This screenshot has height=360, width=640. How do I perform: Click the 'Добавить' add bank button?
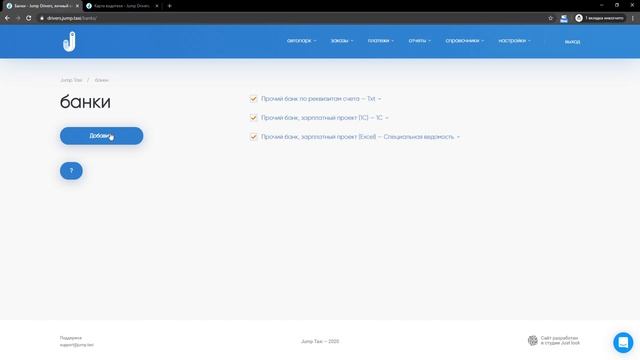pyautogui.click(x=102, y=136)
